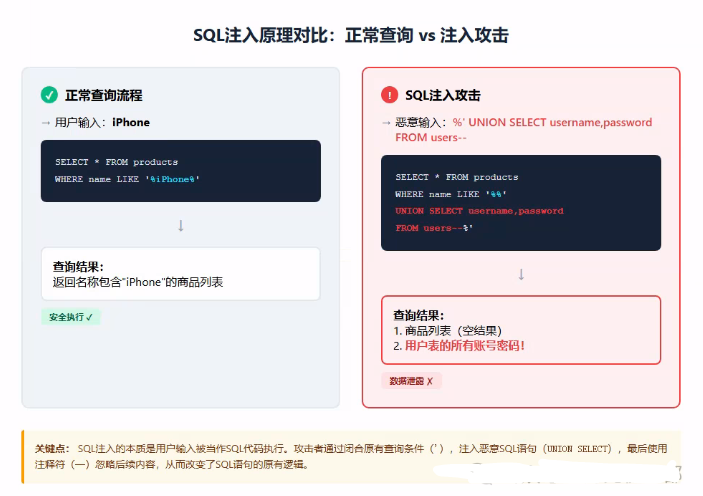Screen dimensions: 703x496
Task: Click the red exclamation icon beside SQL注入攻击
Action: pyautogui.click(x=390, y=95)
